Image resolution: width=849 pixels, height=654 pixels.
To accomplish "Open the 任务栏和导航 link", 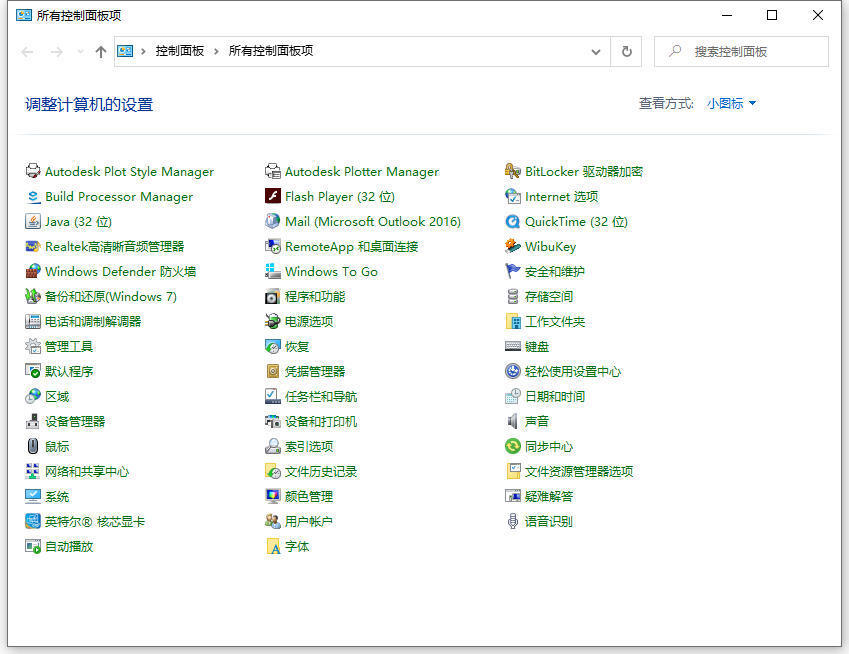I will click(x=321, y=396).
